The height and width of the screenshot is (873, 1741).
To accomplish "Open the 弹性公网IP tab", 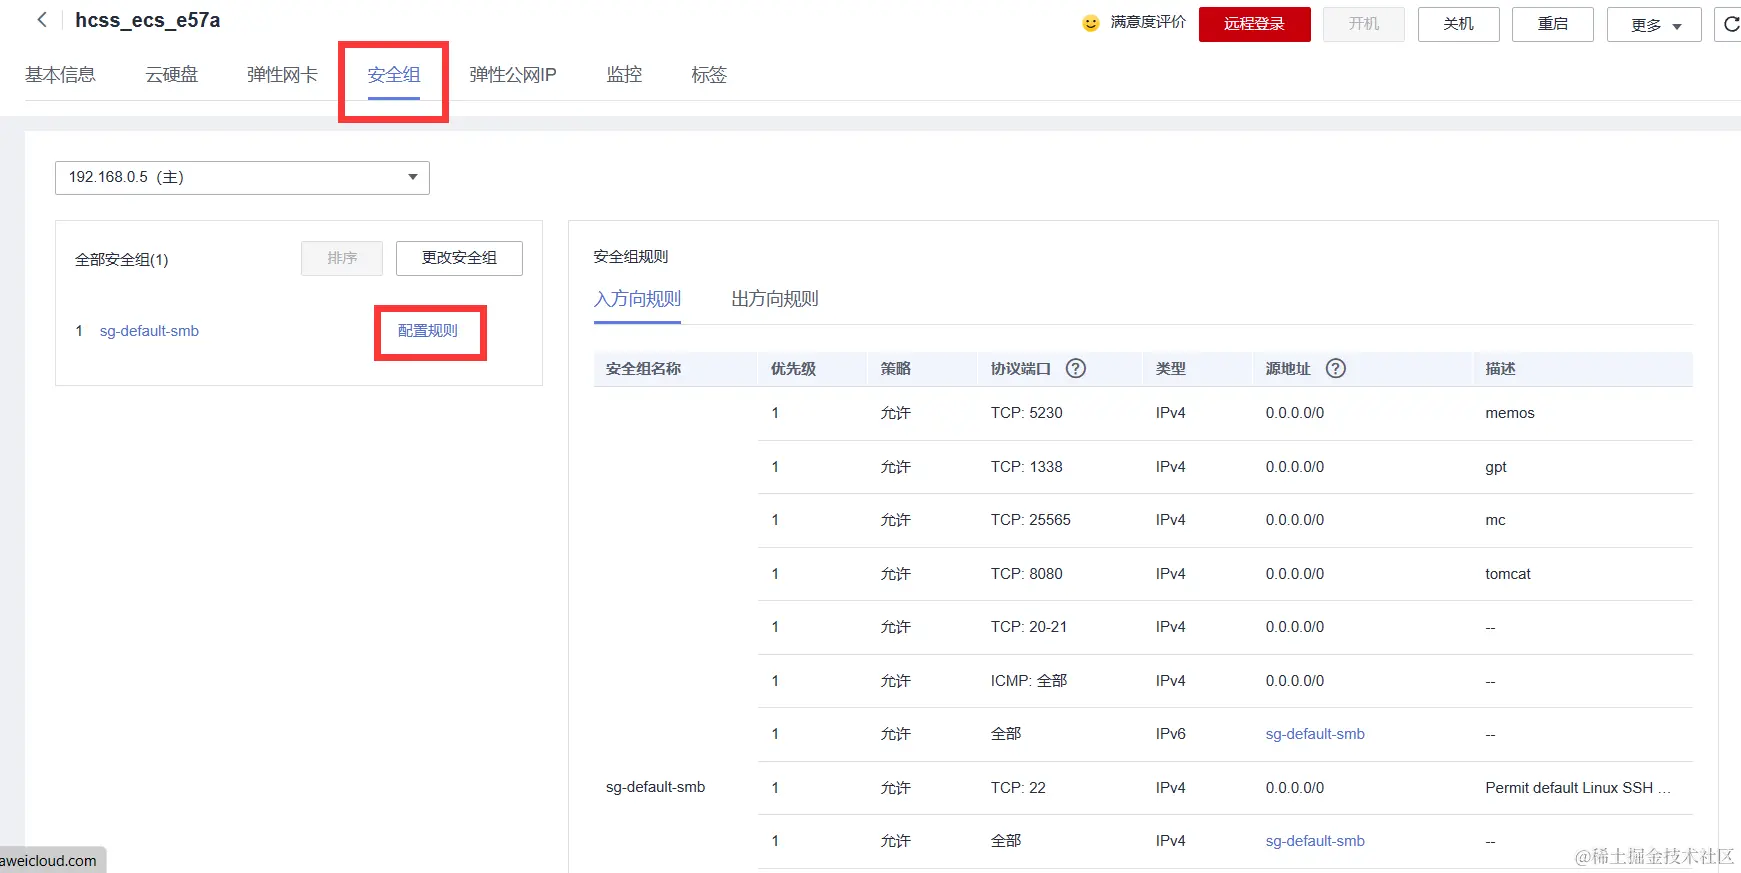I will pos(513,75).
